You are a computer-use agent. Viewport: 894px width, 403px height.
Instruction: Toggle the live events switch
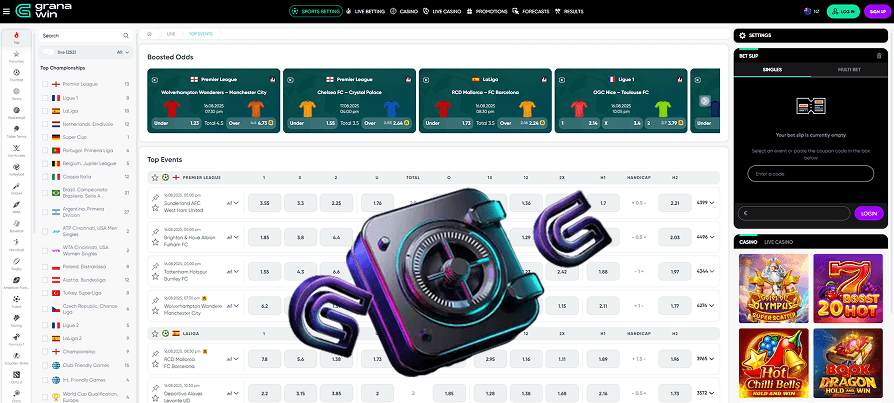48,52
